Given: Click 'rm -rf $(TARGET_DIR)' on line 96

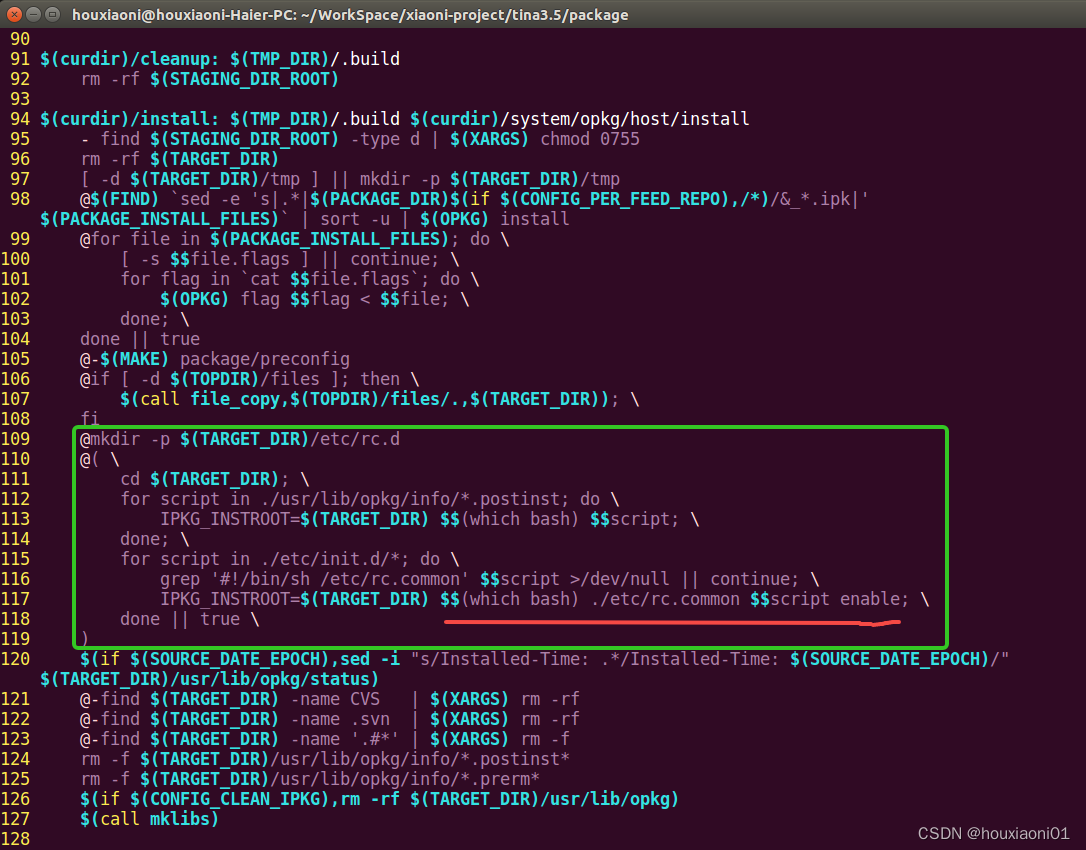Looking at the screenshot, I should coord(179,159).
